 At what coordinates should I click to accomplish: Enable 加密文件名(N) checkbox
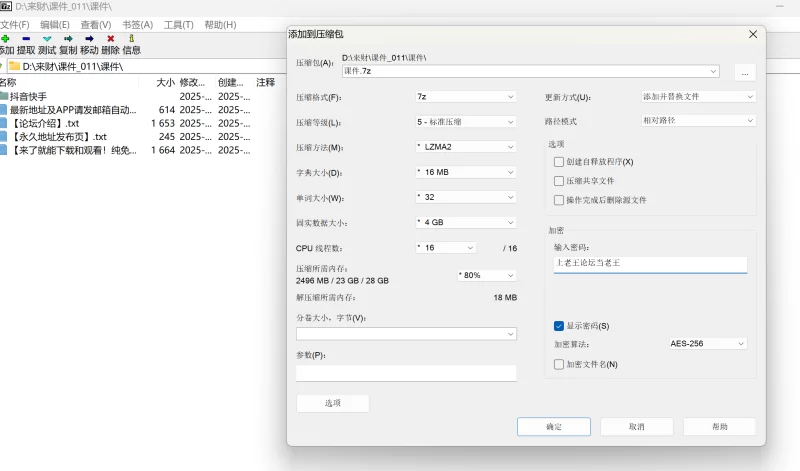(559, 364)
